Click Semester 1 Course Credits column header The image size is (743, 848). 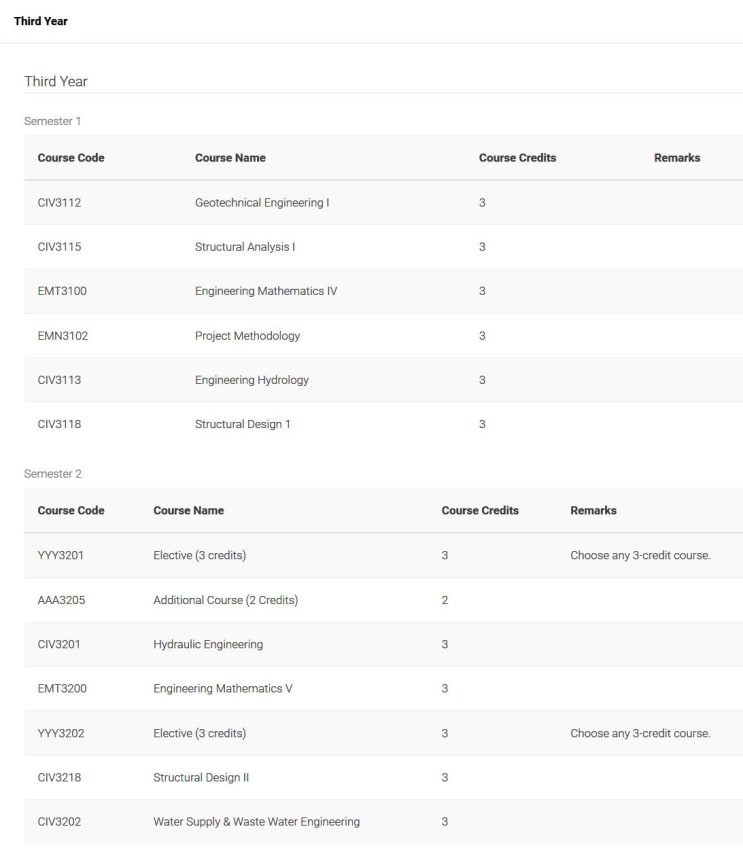click(x=517, y=158)
